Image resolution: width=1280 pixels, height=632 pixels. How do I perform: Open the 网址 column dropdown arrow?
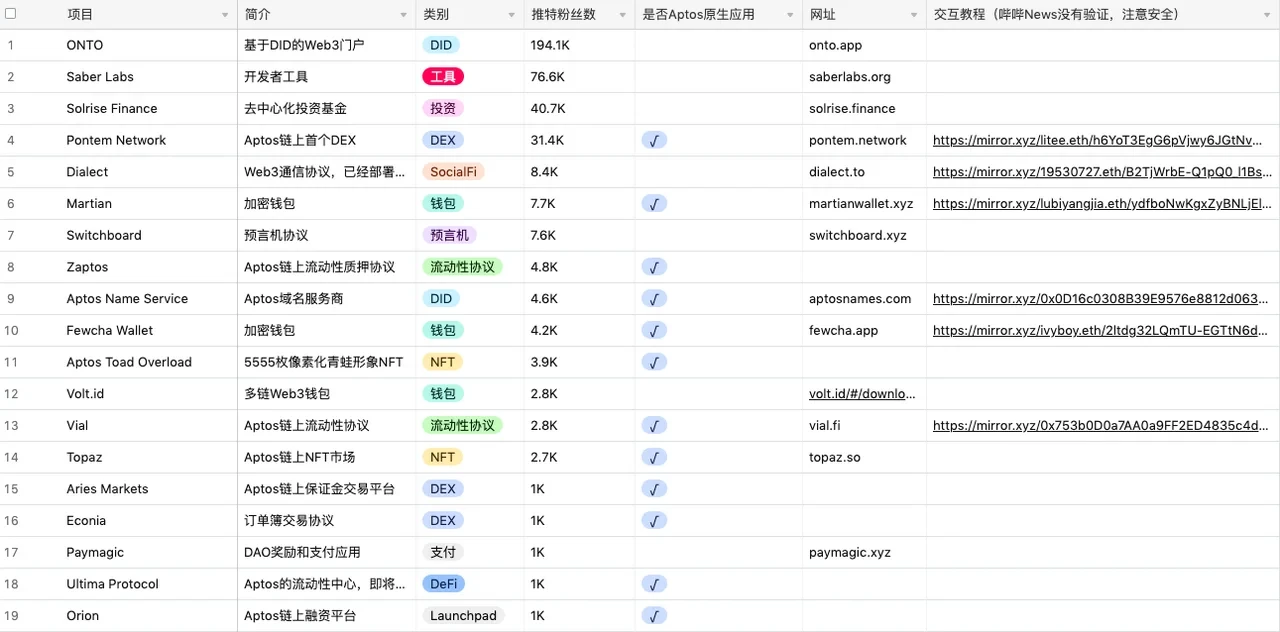914,15
